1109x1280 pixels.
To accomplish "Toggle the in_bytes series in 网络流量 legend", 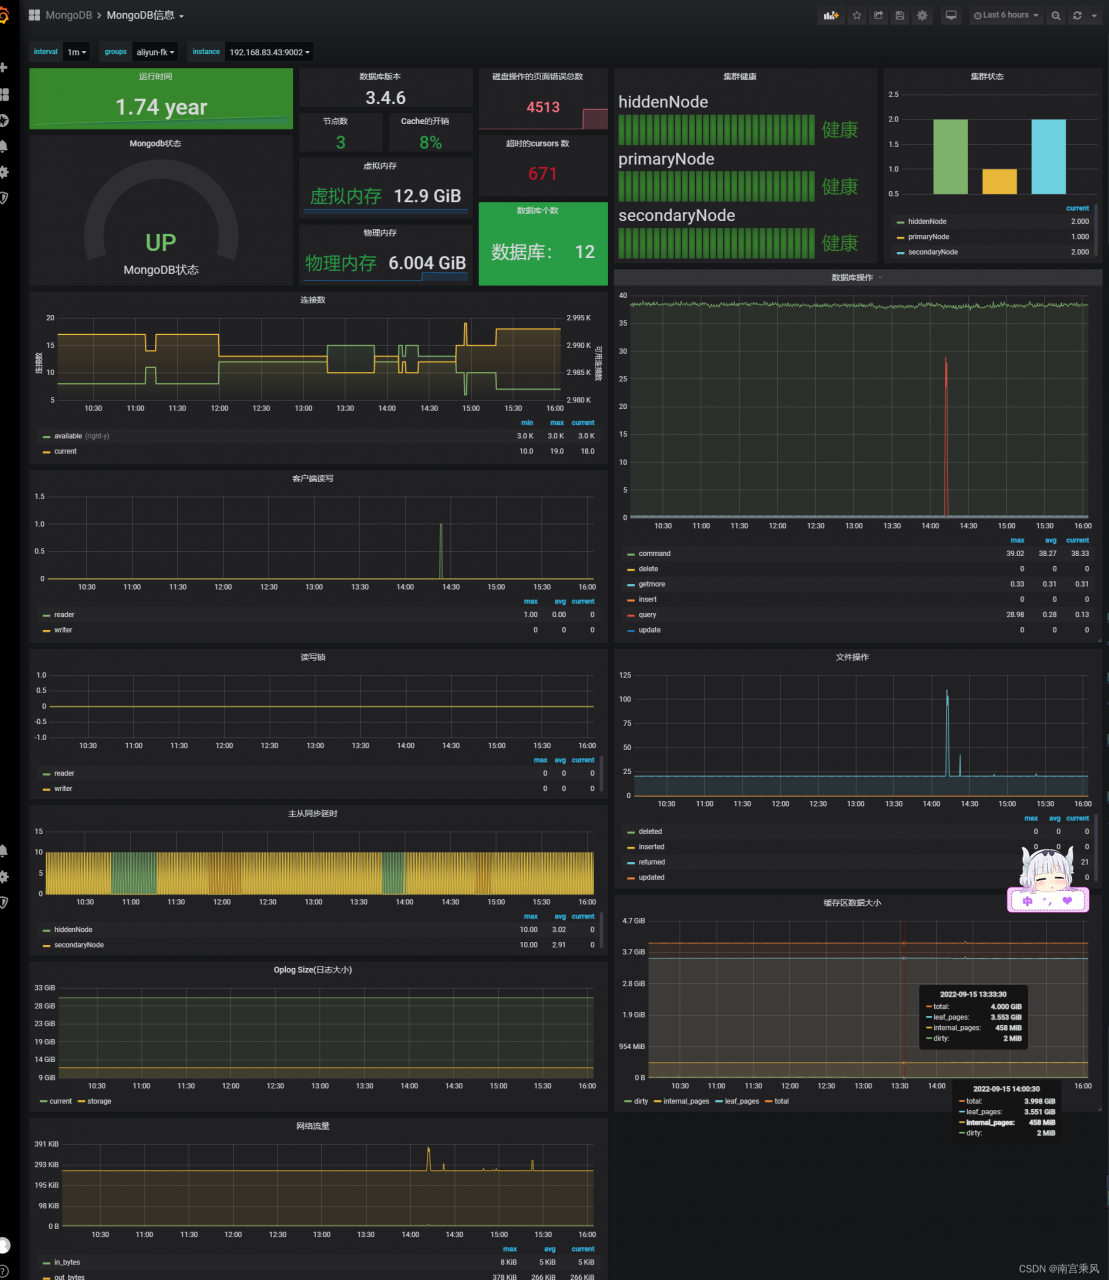I will (67, 1262).
